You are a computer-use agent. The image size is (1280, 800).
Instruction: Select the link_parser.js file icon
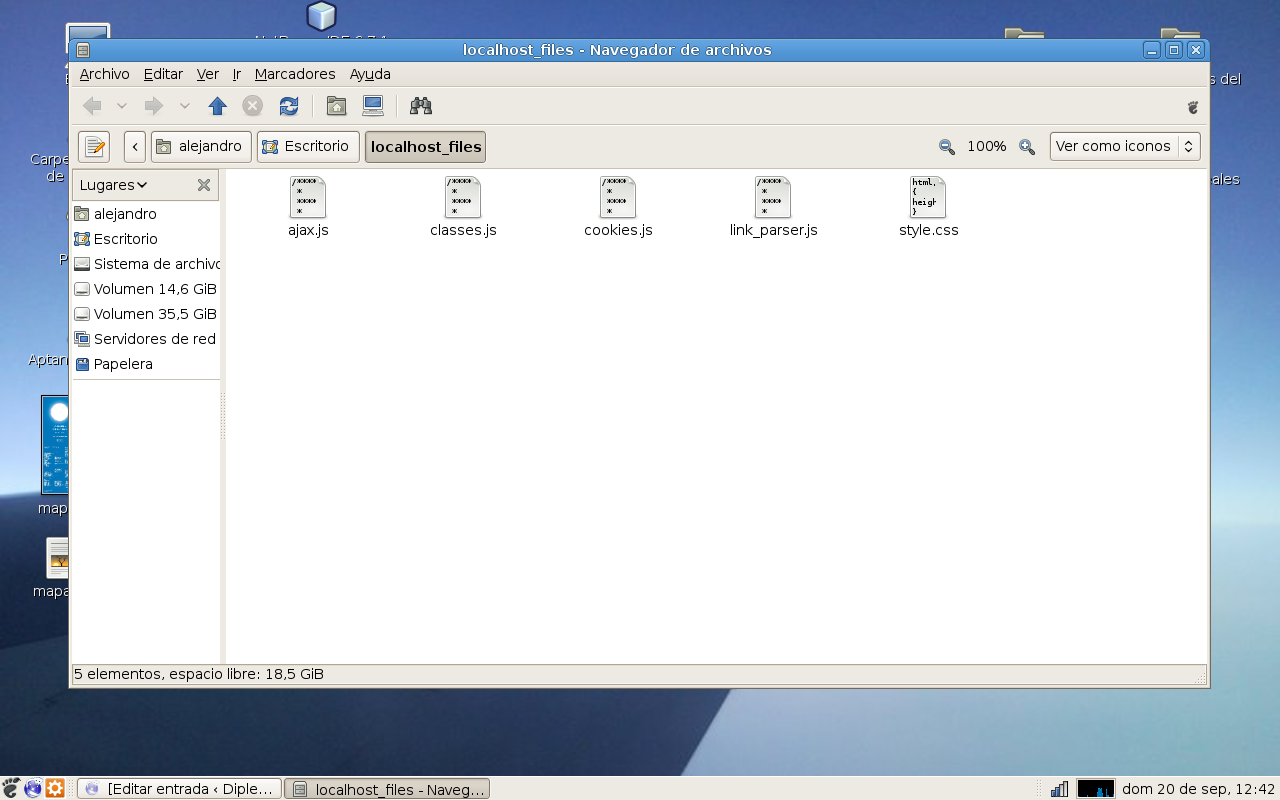(x=773, y=197)
